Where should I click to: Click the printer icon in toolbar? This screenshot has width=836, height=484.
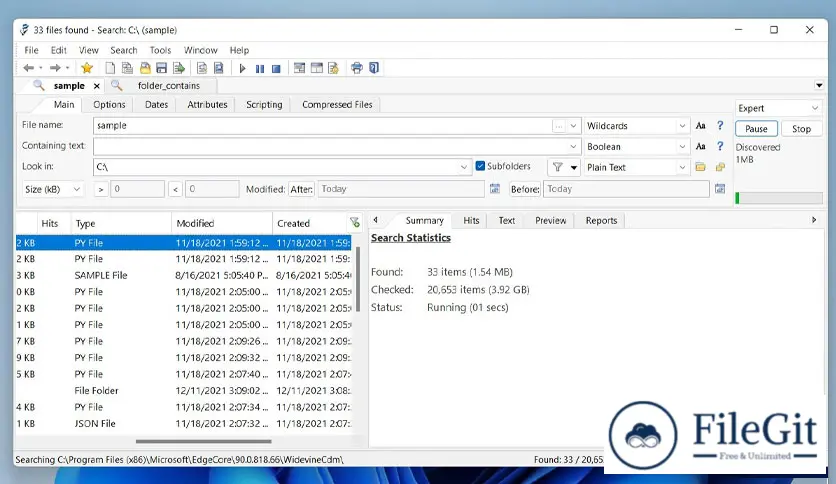pyautogui.click(x=357, y=68)
